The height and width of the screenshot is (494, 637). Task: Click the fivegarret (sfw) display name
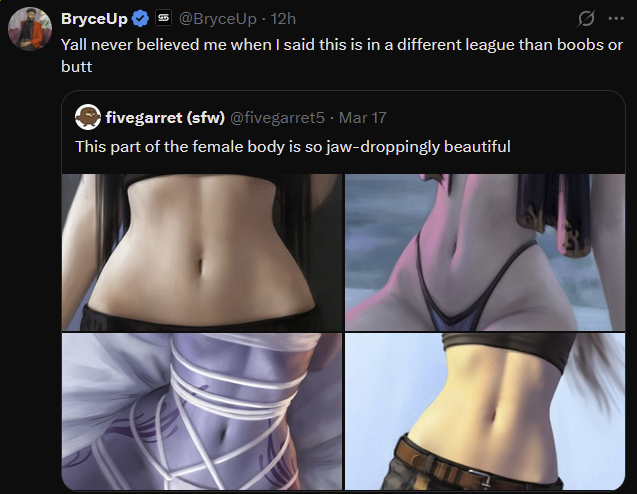pyautogui.click(x=165, y=118)
